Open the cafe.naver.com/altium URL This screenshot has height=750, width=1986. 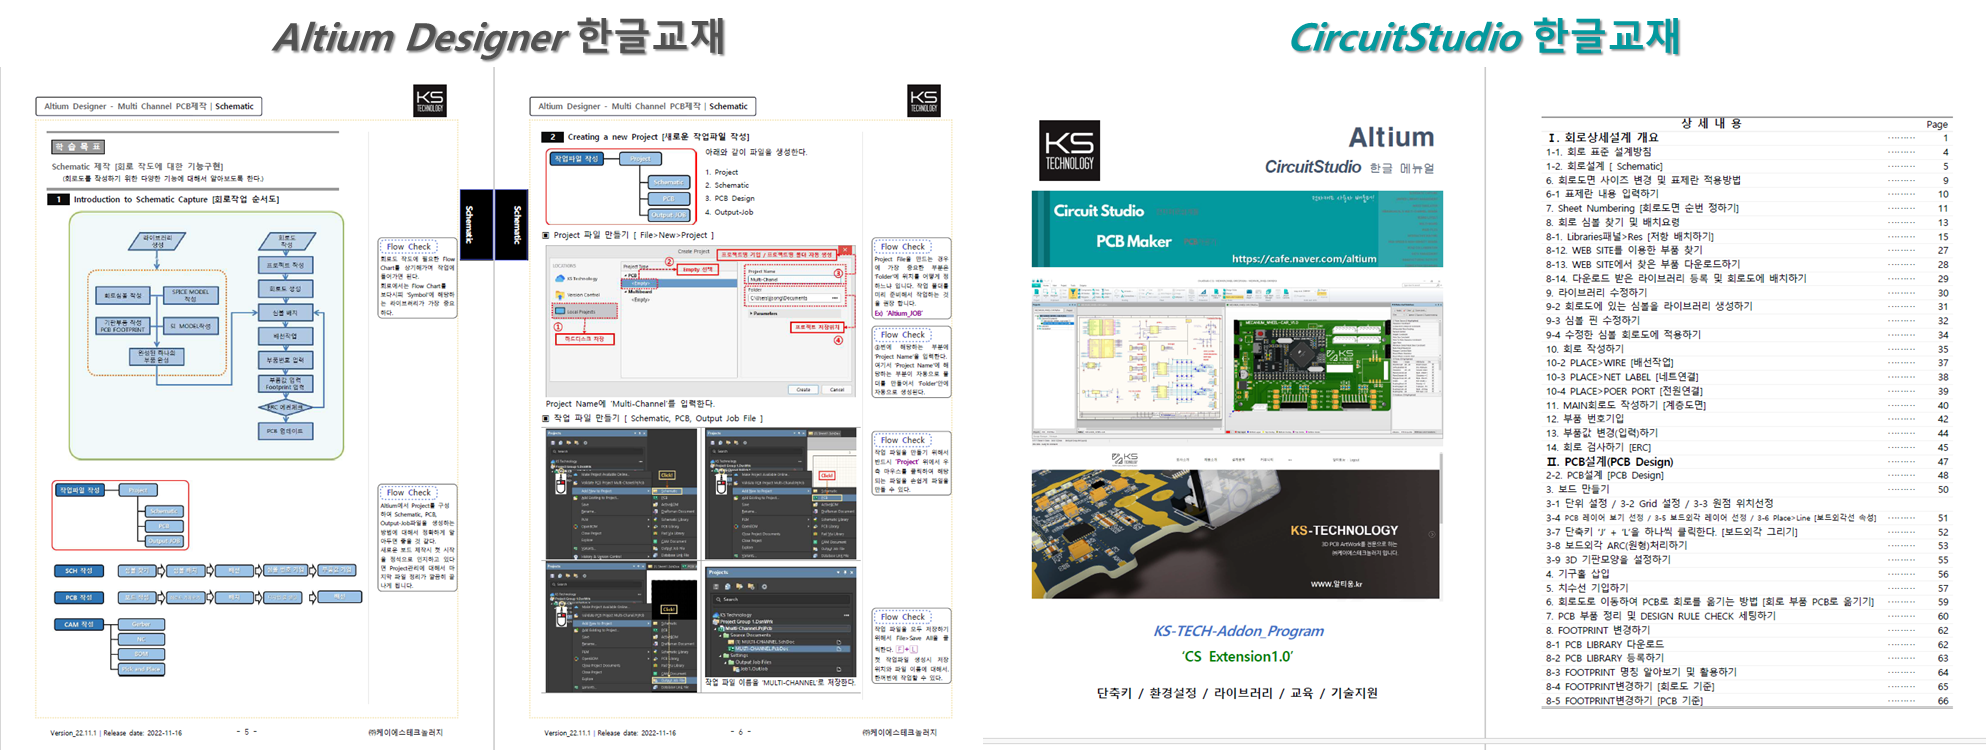pos(1304,258)
